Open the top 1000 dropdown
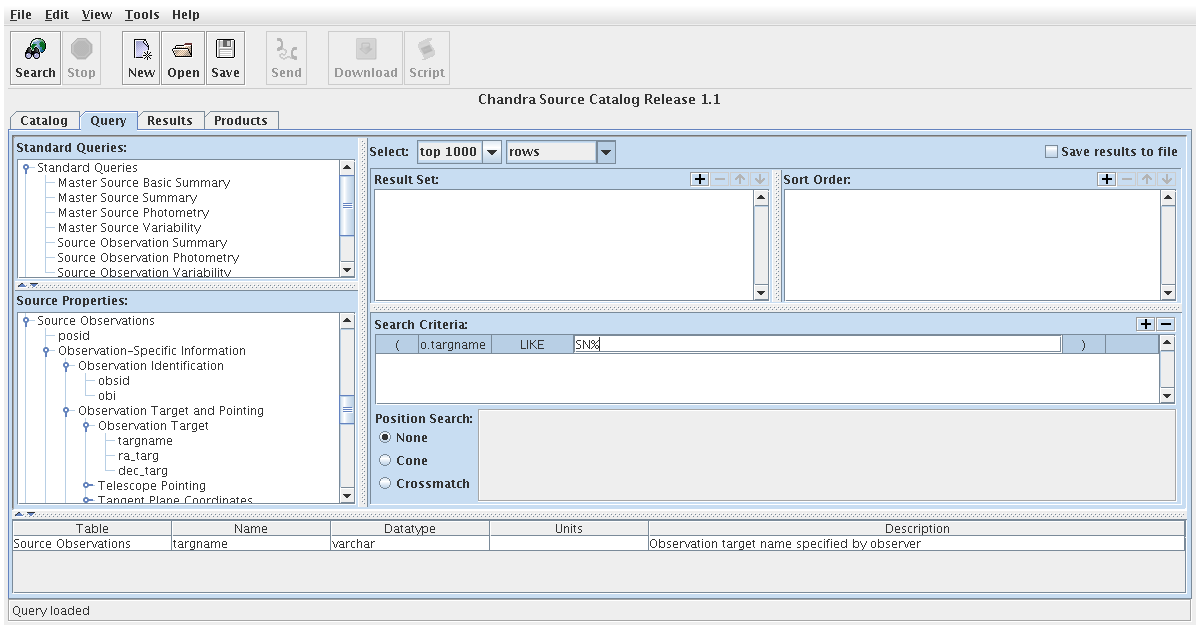The image size is (1198, 625). tap(491, 152)
